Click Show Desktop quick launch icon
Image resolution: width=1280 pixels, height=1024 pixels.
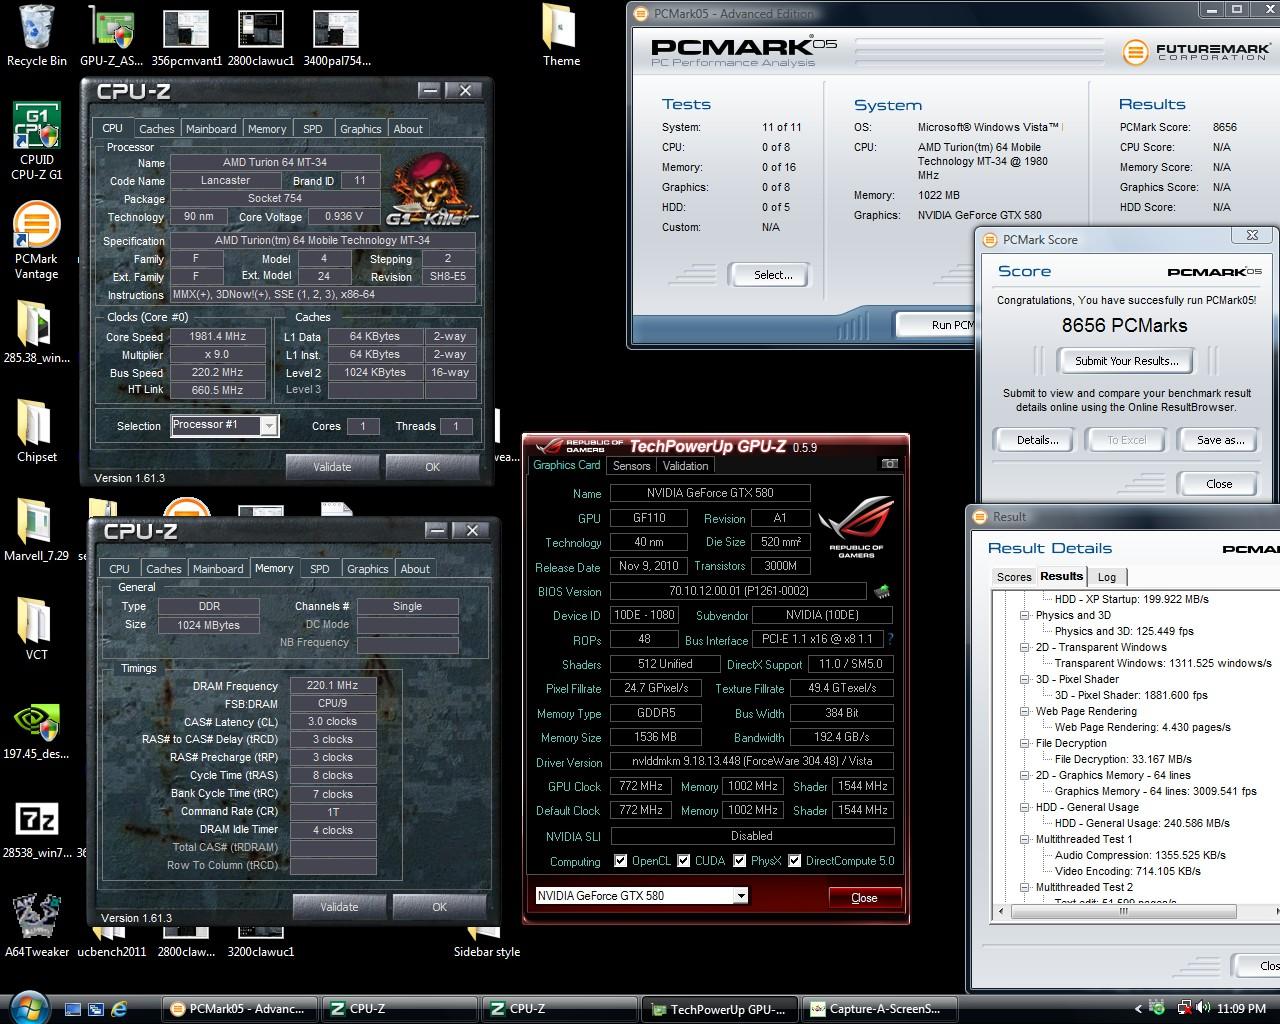pos(73,1009)
